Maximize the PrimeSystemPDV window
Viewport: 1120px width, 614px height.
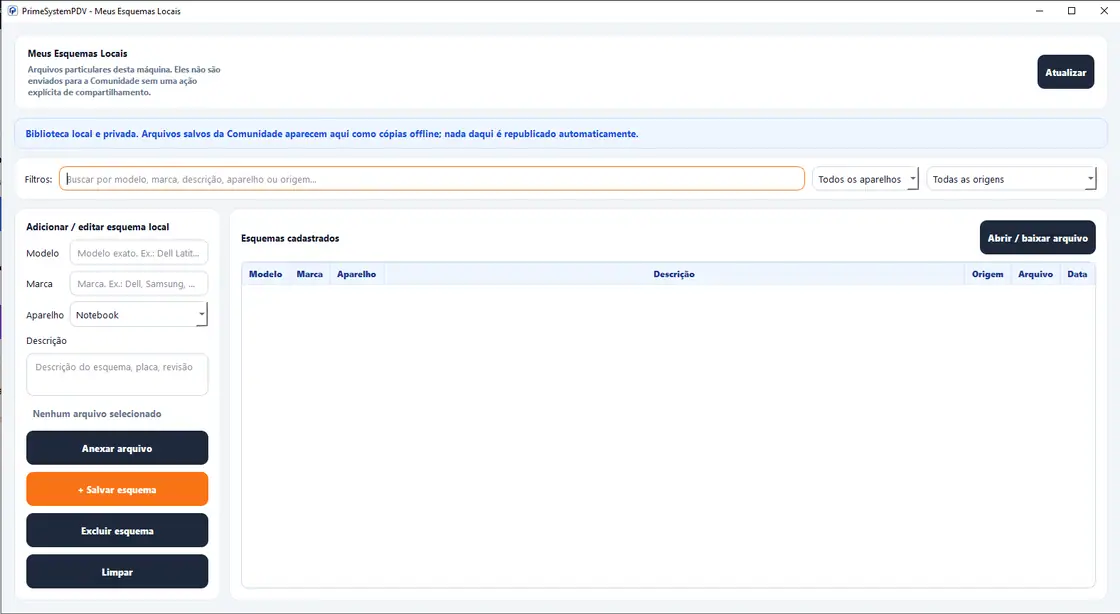point(1071,11)
